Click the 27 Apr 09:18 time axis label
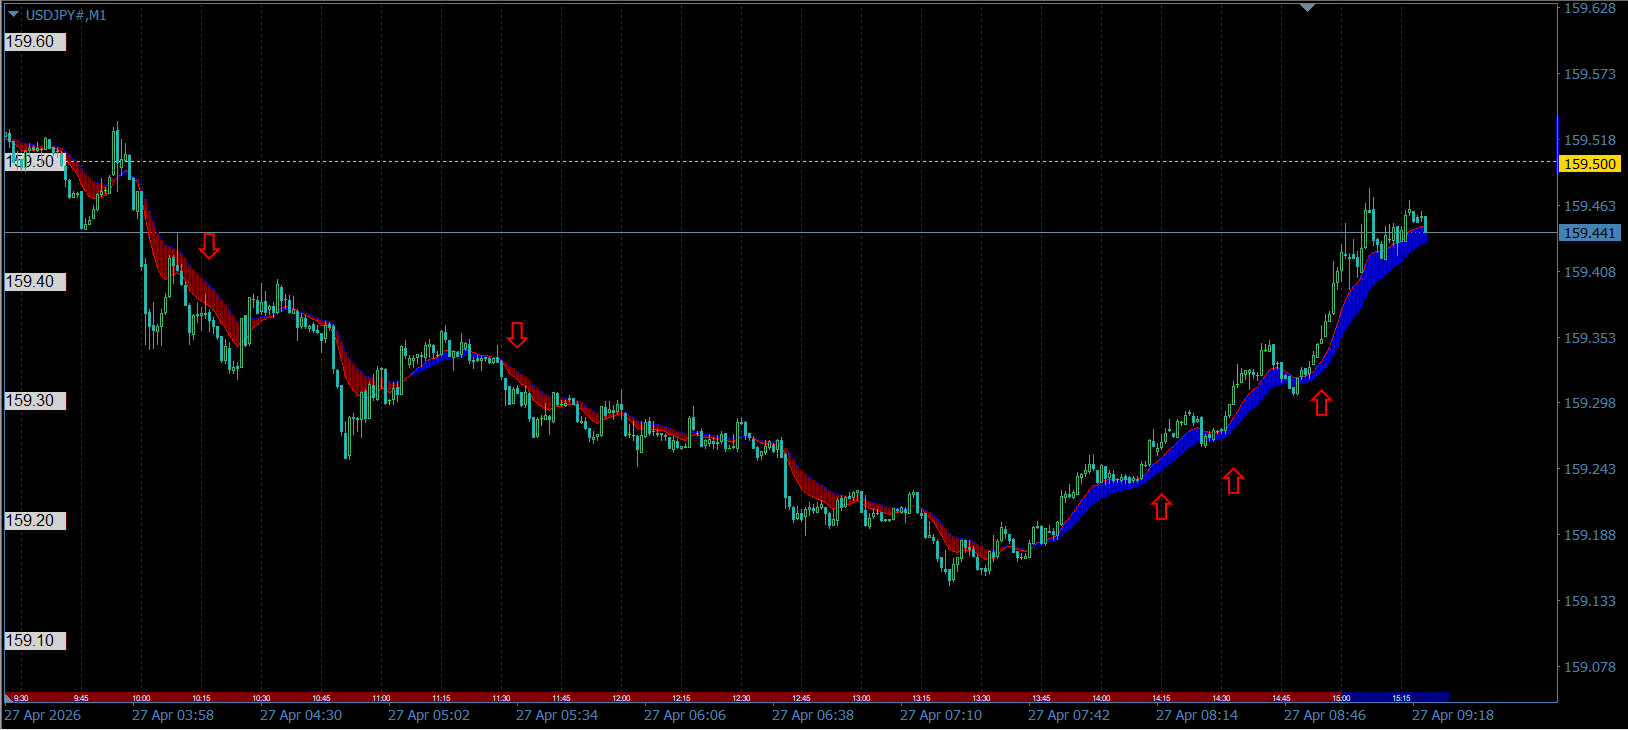The width and height of the screenshot is (1628, 730). coord(1453,715)
